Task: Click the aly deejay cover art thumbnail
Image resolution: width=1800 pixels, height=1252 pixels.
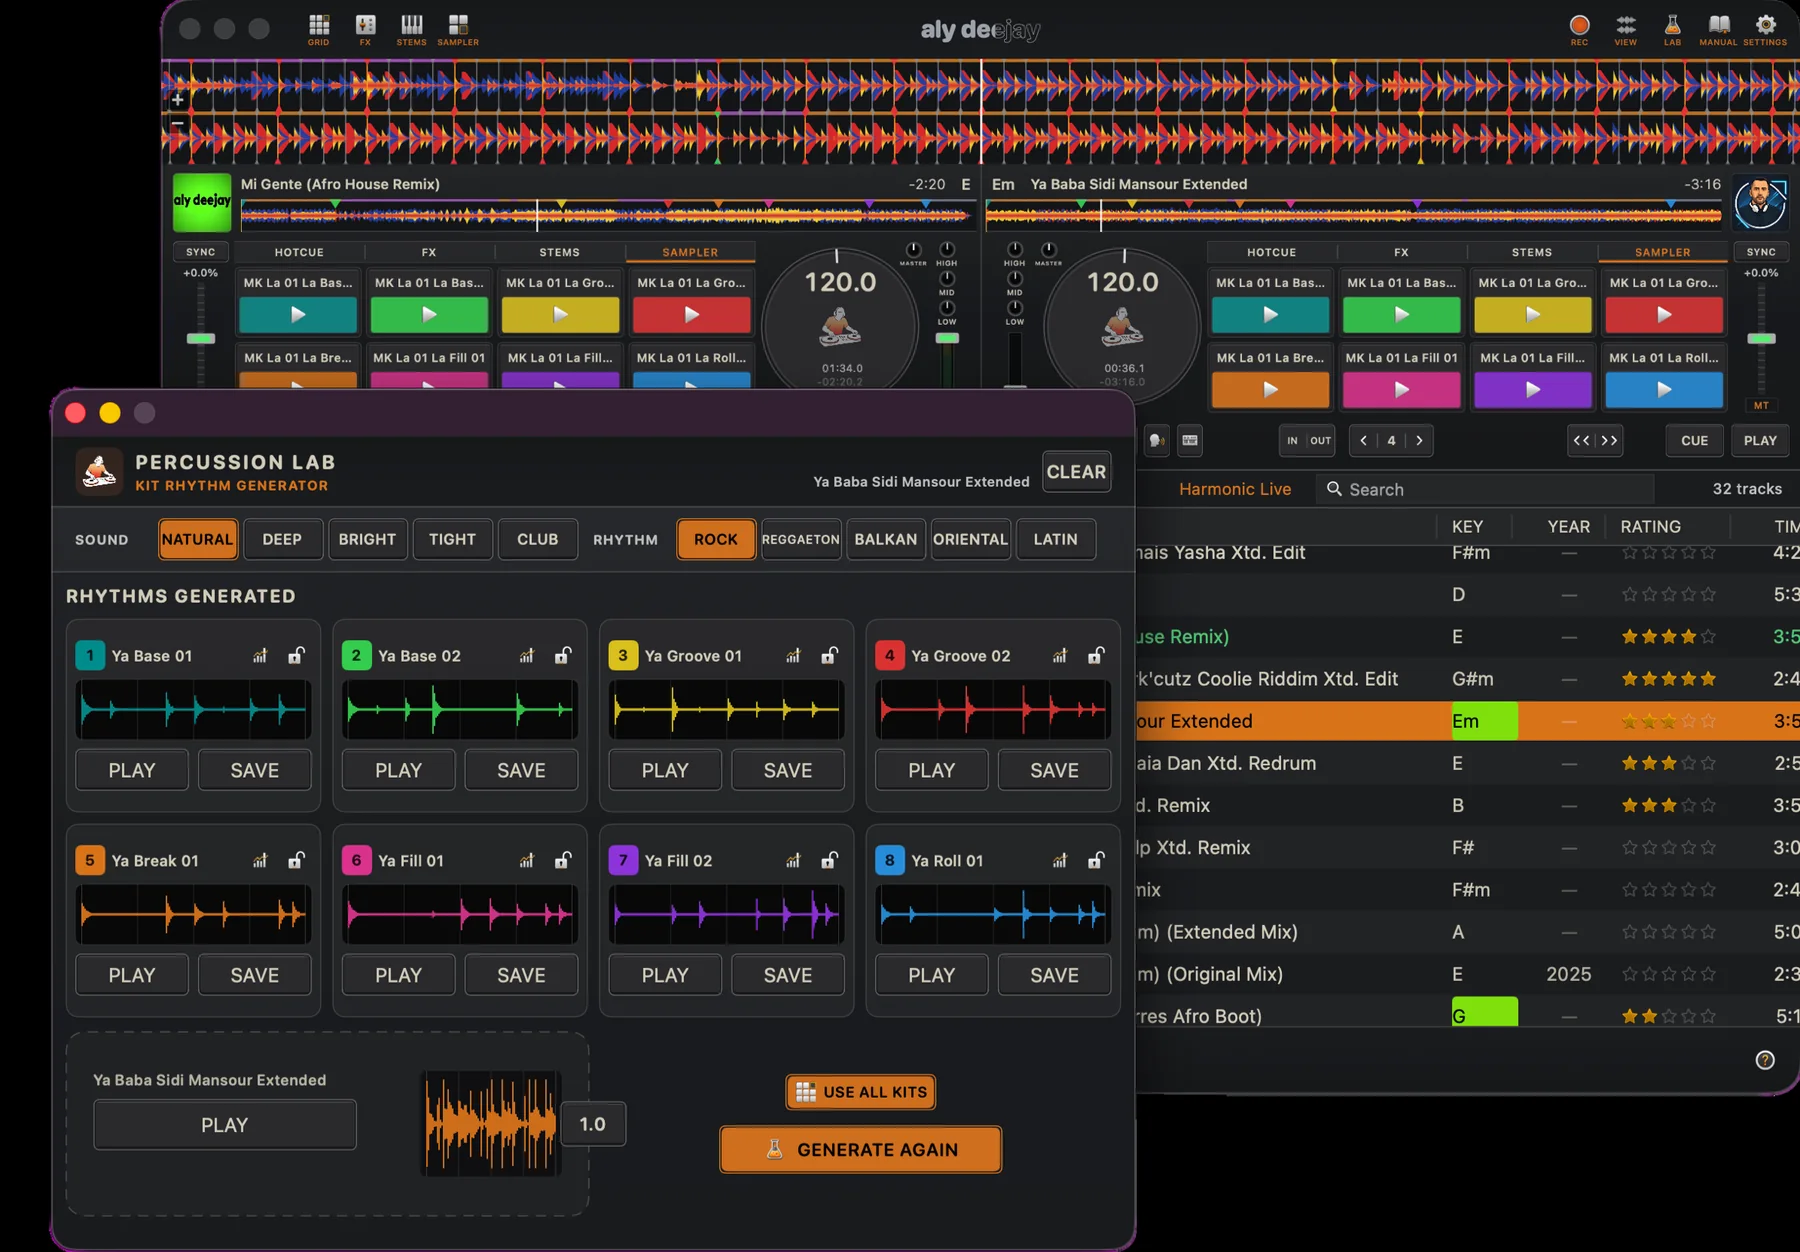Action: pyautogui.click(x=202, y=202)
